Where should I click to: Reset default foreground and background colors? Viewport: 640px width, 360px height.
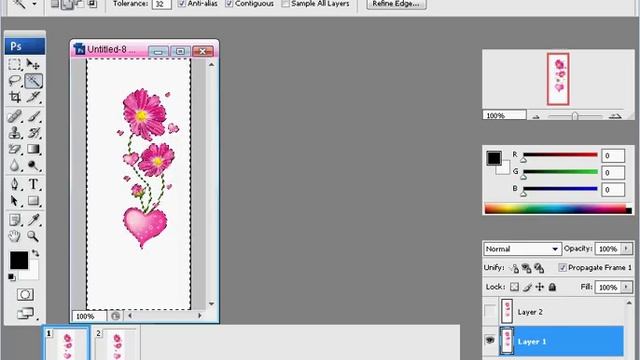[x=11, y=278]
